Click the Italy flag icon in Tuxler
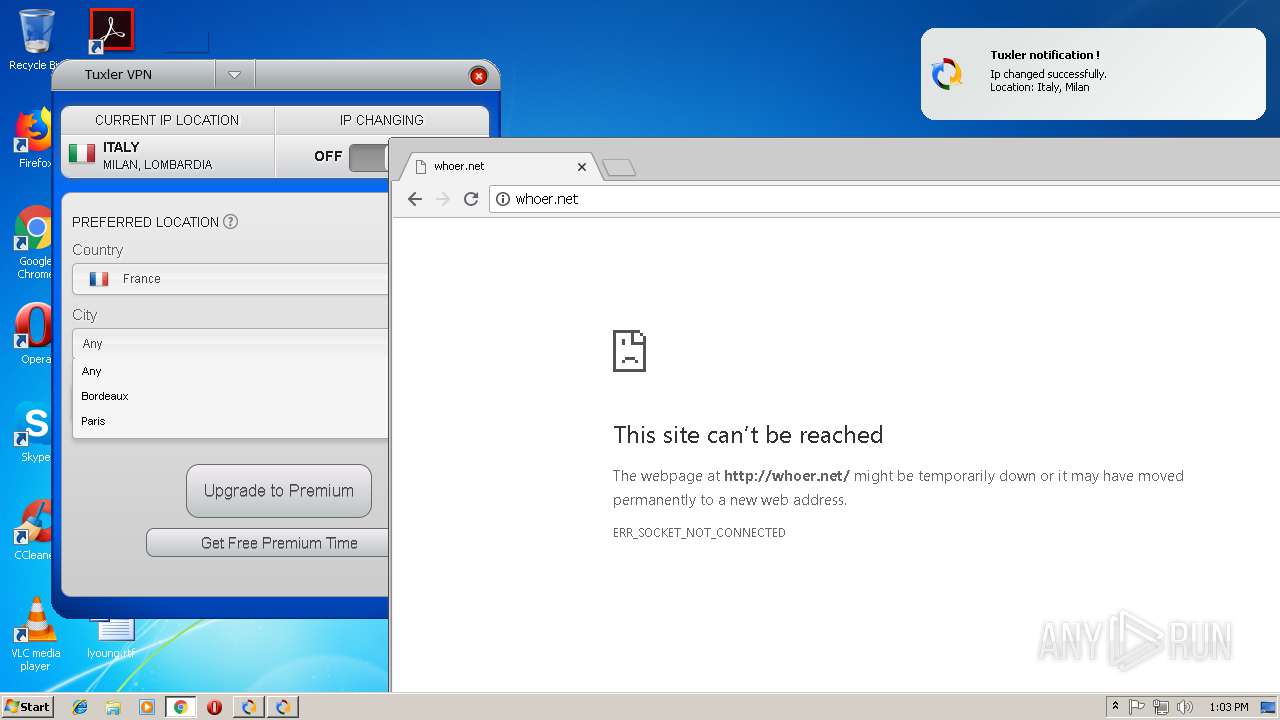This screenshot has height=720, width=1280. (82, 154)
